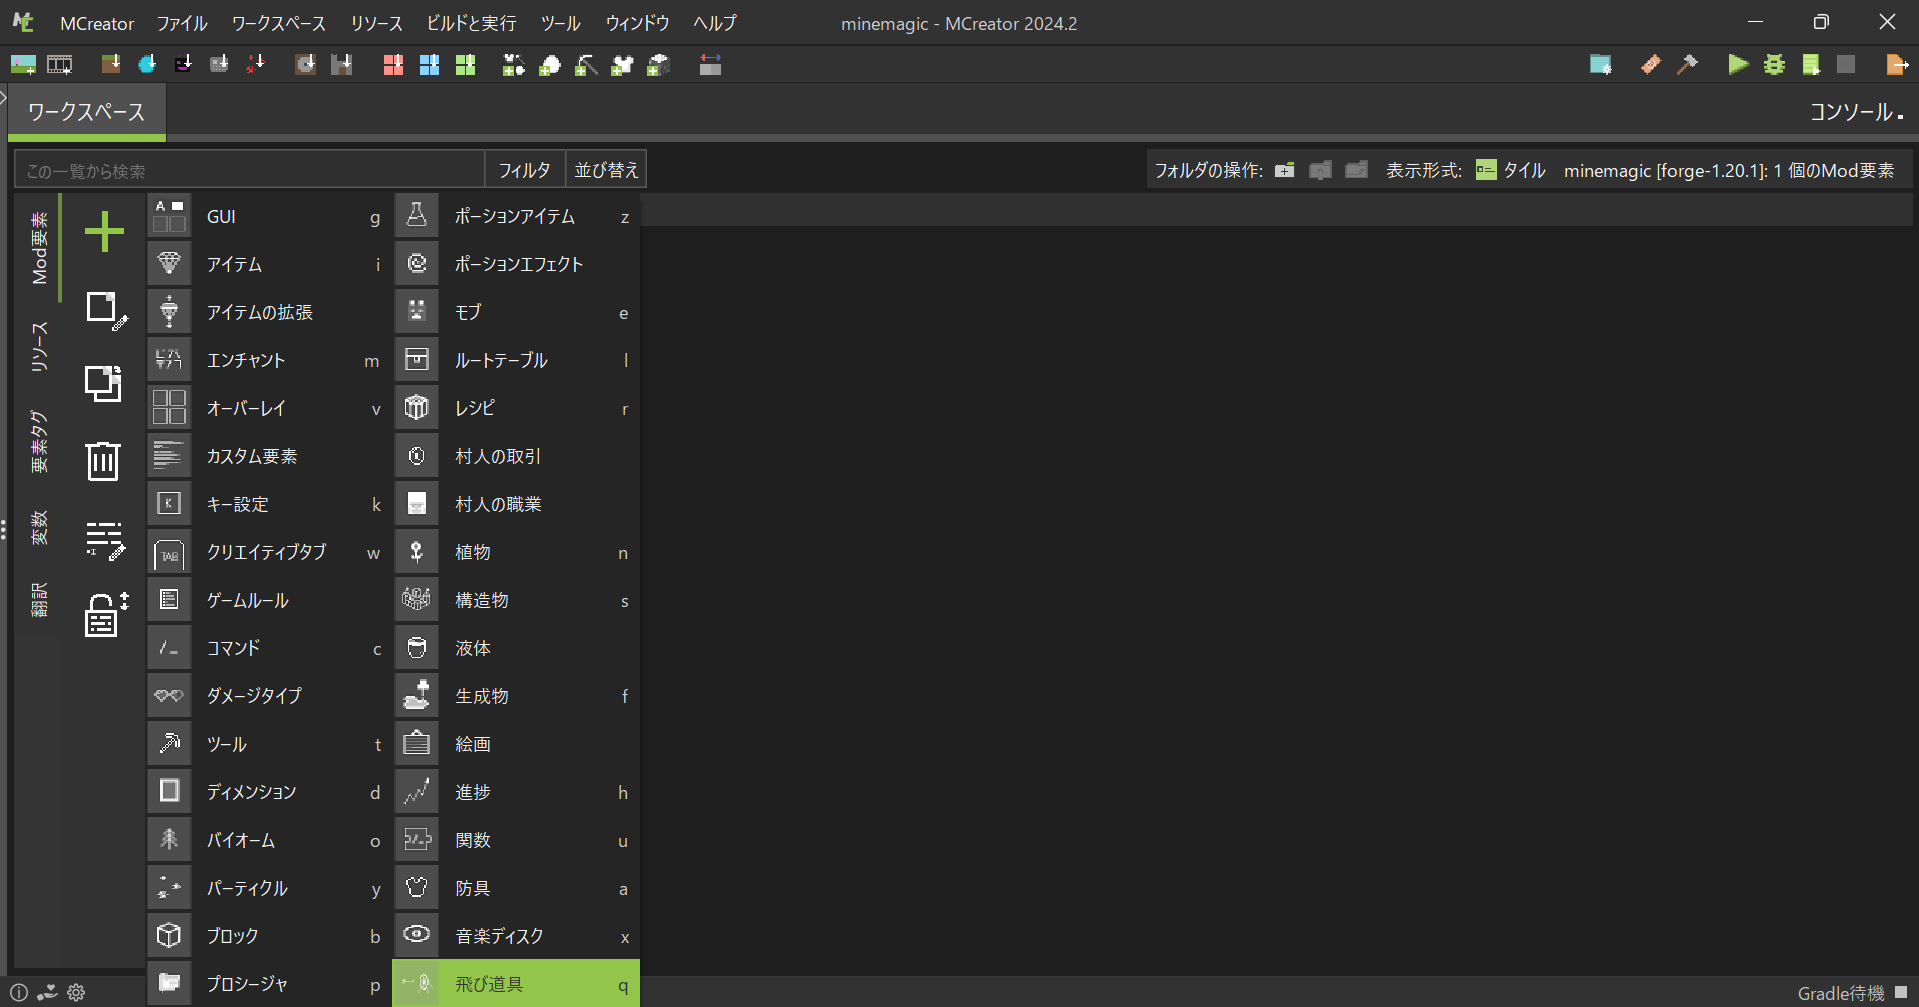
Task: Toggle the タイル view mode
Action: point(1510,170)
